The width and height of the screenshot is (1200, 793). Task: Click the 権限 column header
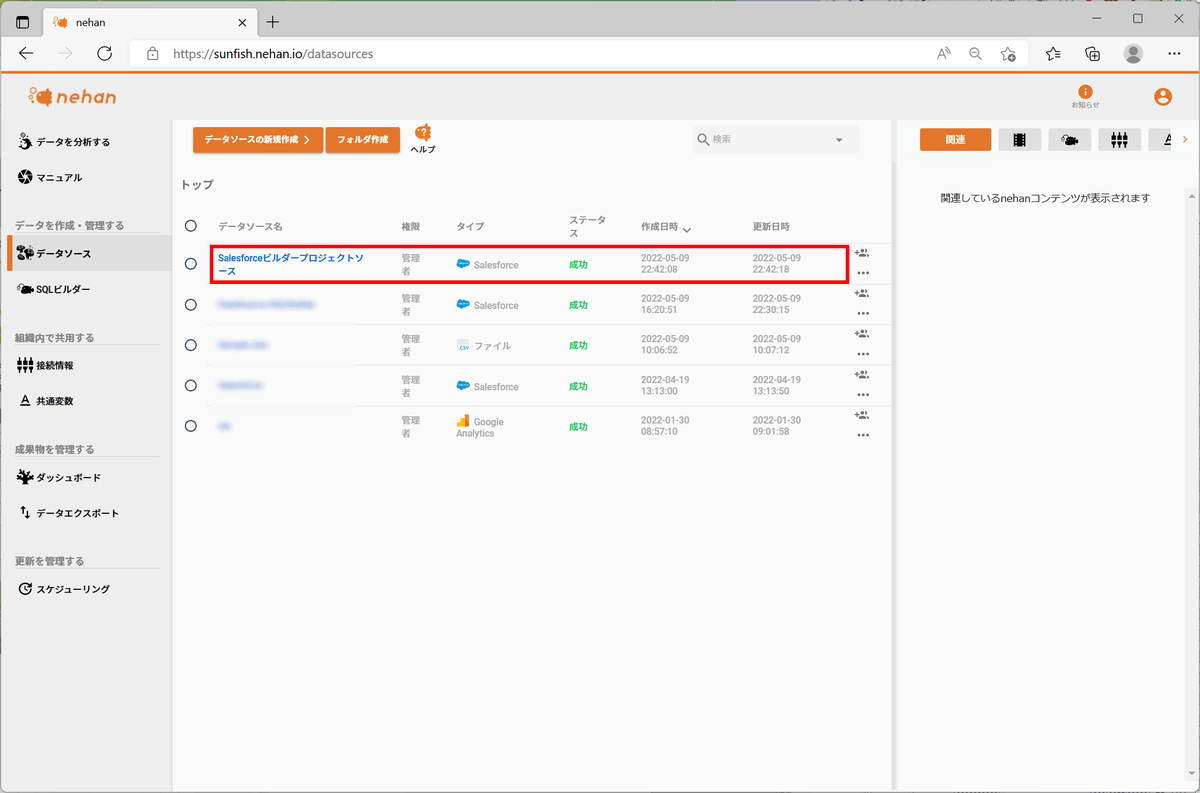coord(411,227)
